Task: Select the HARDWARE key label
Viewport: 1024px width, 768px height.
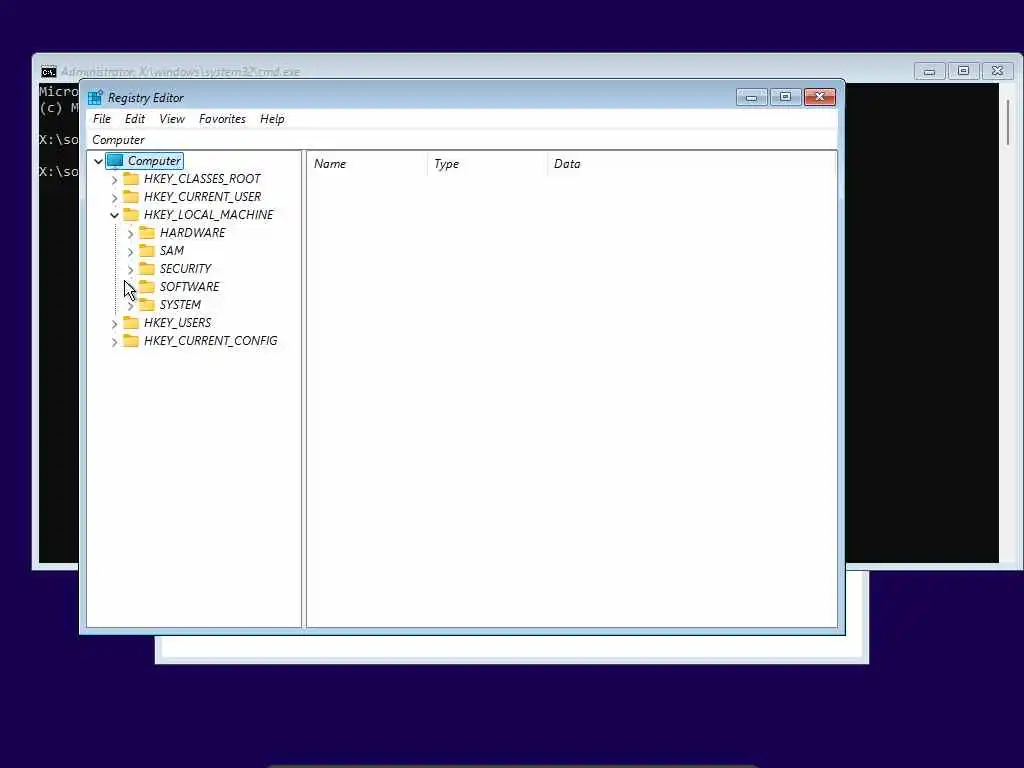Action: [193, 232]
